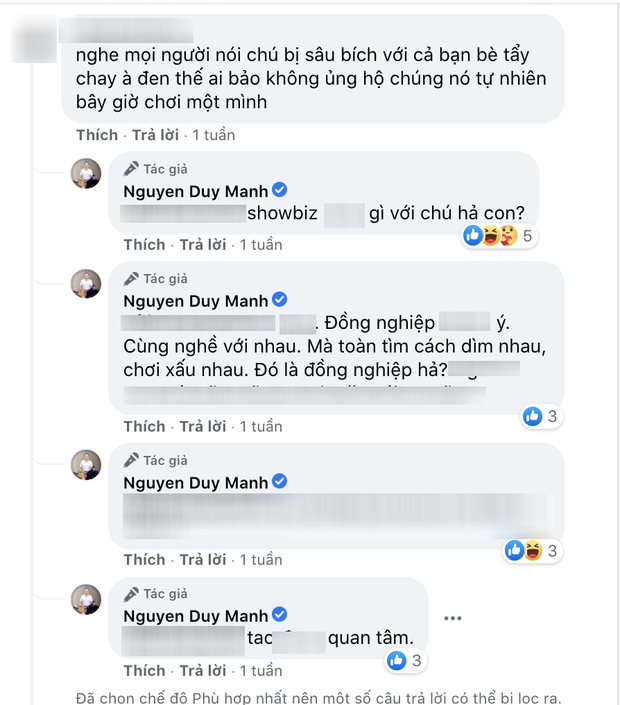The height and width of the screenshot is (705, 620).
Task: Click the pen "Tác giả" icon above the "Đồng nghiệp" comment
Action: [131, 278]
